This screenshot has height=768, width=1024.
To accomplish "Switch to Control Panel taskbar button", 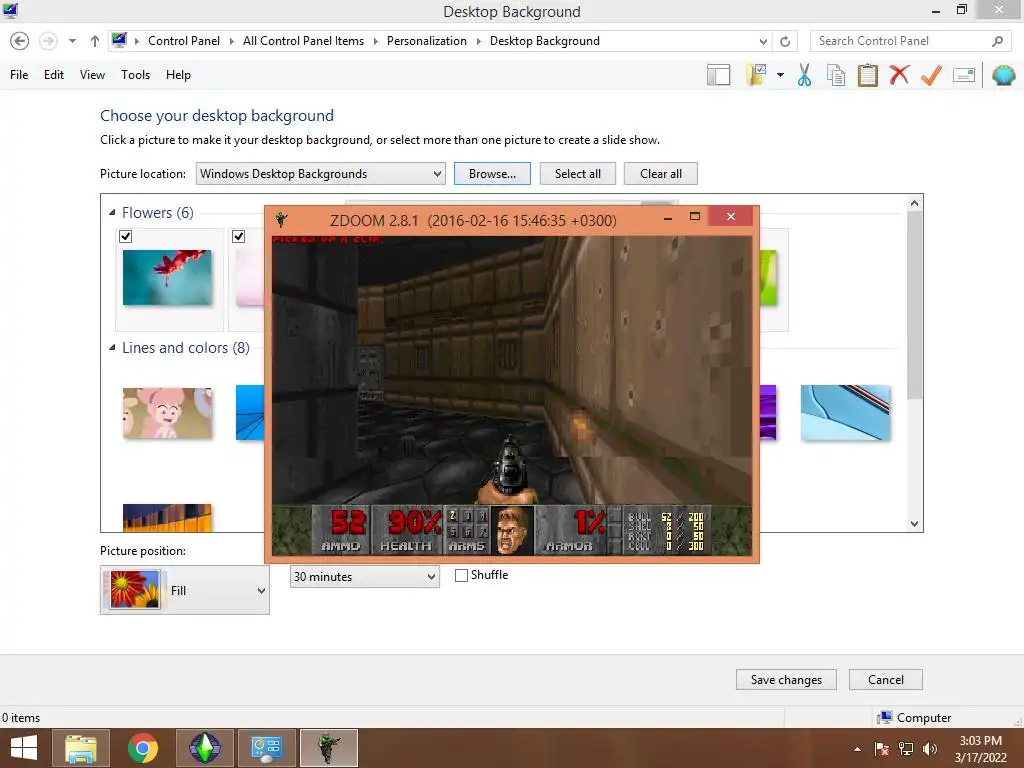I will point(266,748).
